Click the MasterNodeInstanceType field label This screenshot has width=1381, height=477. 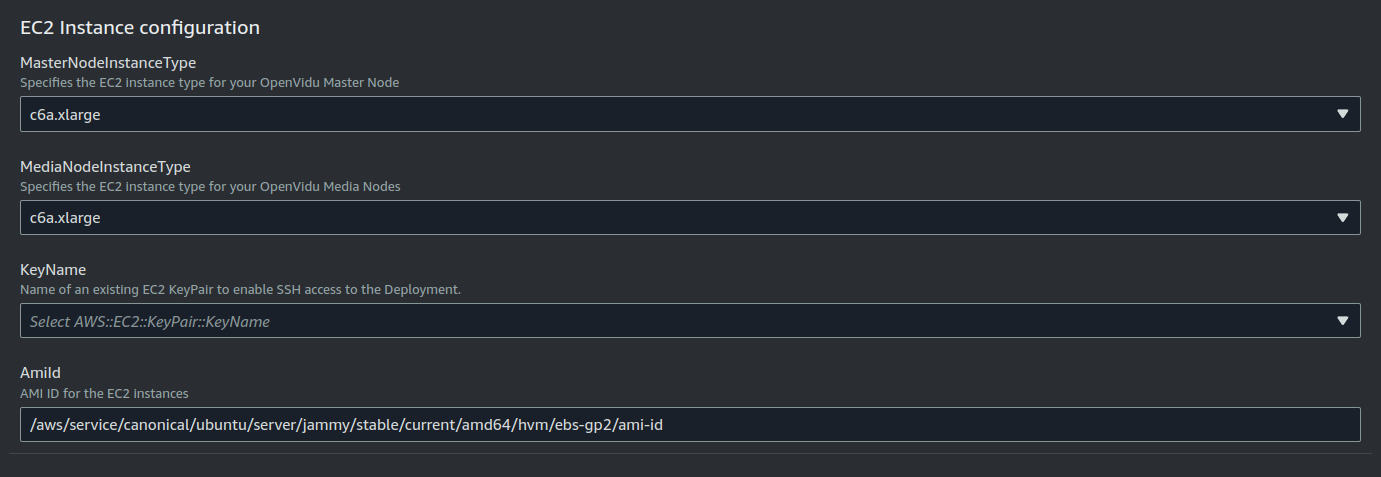pyautogui.click(x=108, y=63)
